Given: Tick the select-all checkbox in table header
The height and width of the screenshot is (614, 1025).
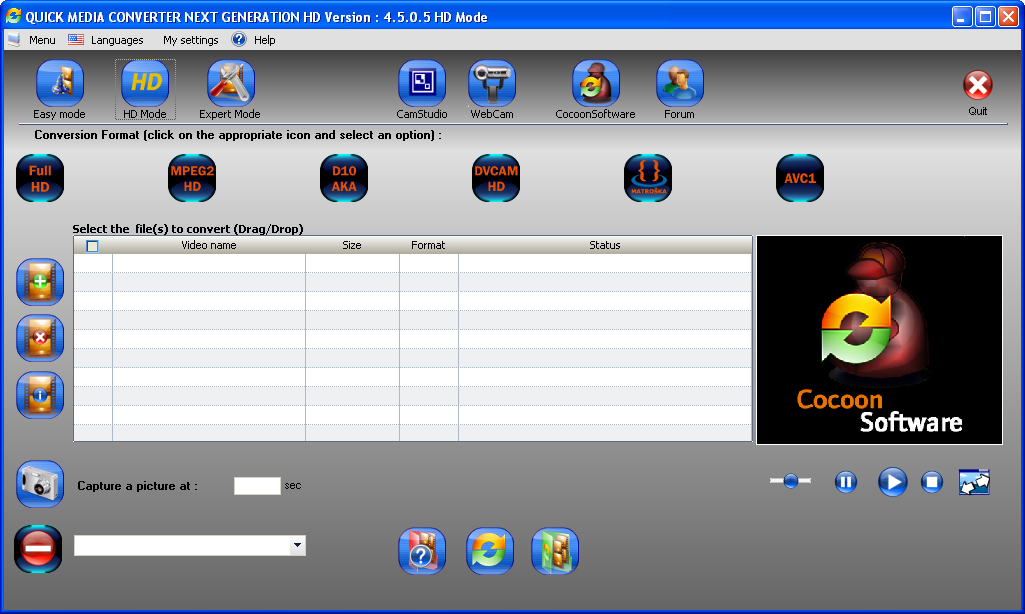Looking at the screenshot, I should coord(92,246).
